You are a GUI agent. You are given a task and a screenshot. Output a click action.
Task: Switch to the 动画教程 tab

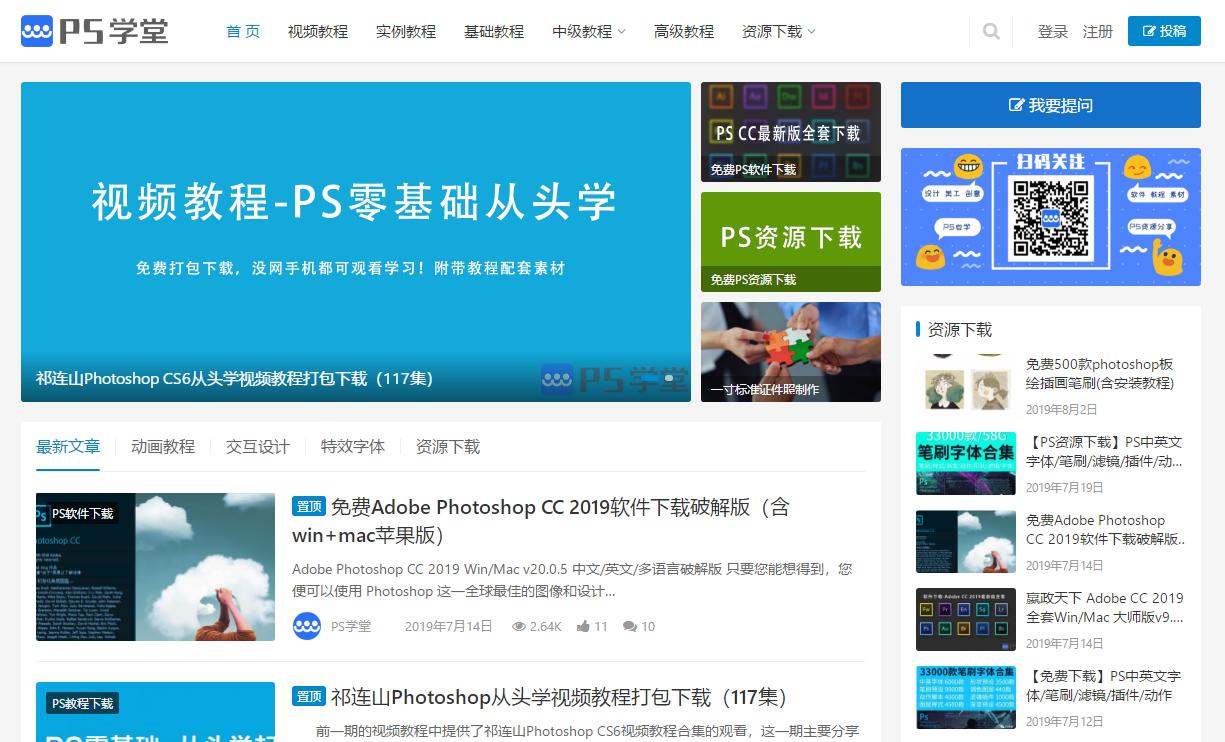pyautogui.click(x=163, y=447)
